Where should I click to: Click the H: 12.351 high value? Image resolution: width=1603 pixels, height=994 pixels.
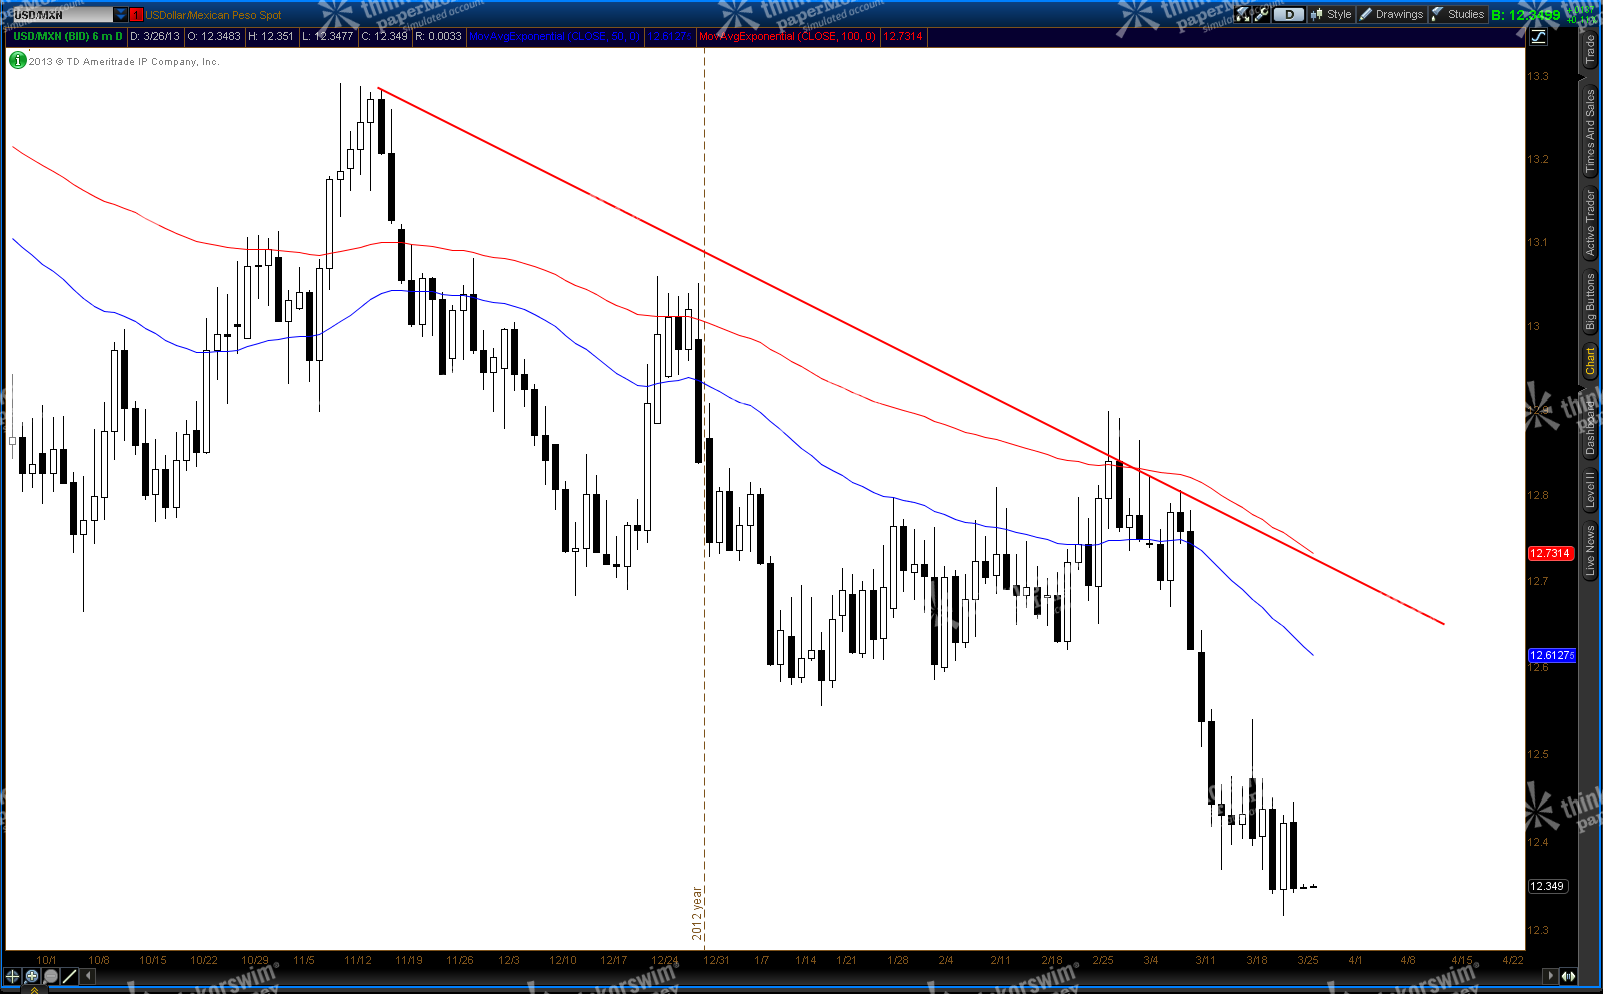[271, 36]
